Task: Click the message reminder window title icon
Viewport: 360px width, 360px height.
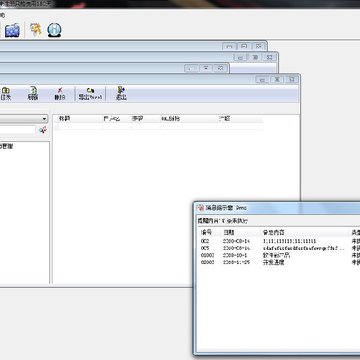Action: (x=201, y=208)
